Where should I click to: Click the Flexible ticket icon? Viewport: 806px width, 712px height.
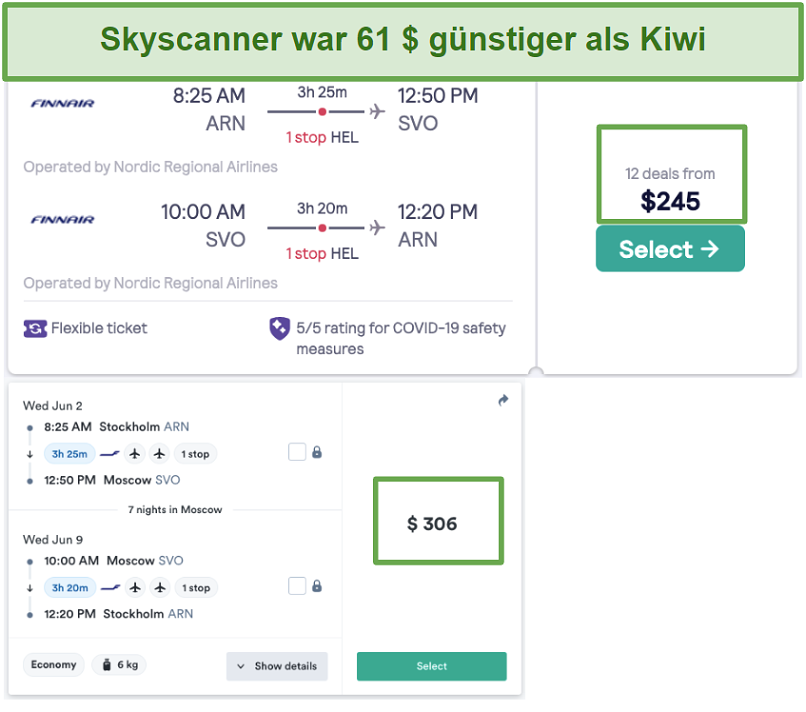coord(35,328)
